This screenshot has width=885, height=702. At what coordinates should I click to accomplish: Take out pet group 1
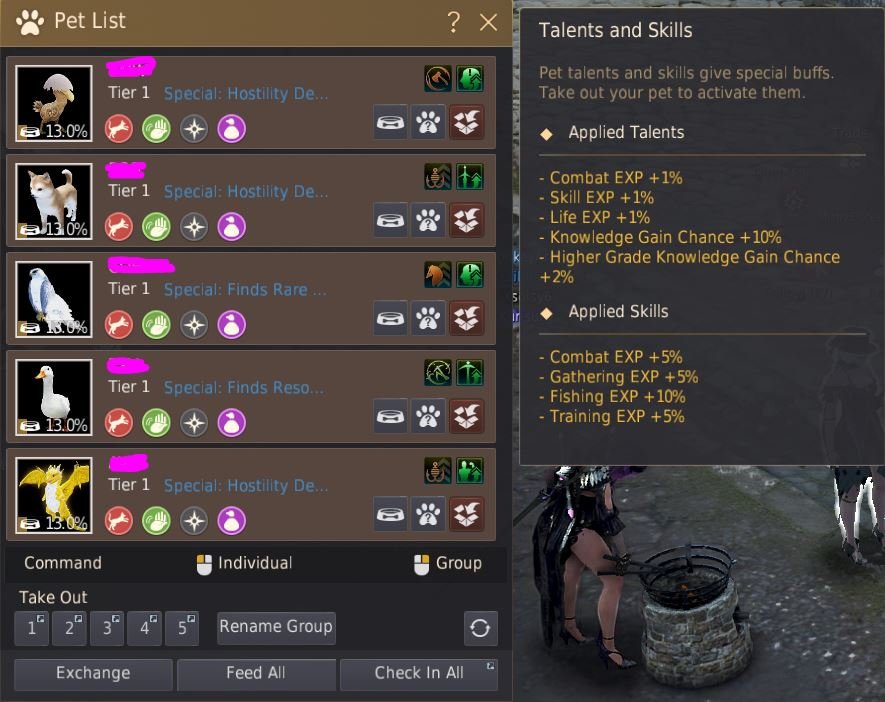32,628
